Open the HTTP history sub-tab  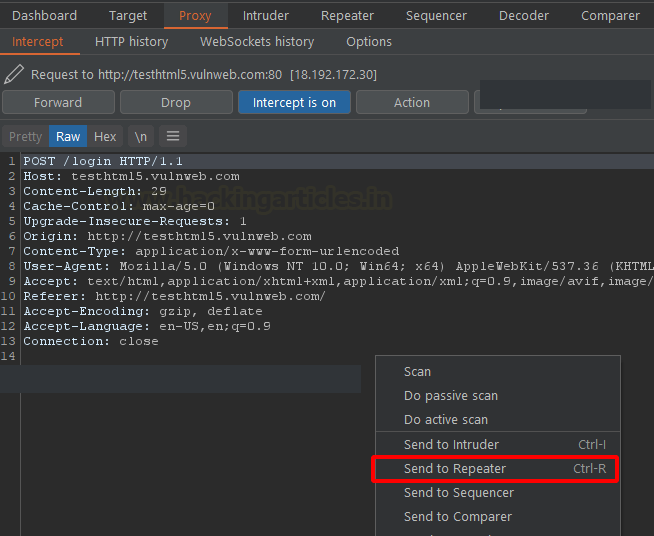coord(131,42)
